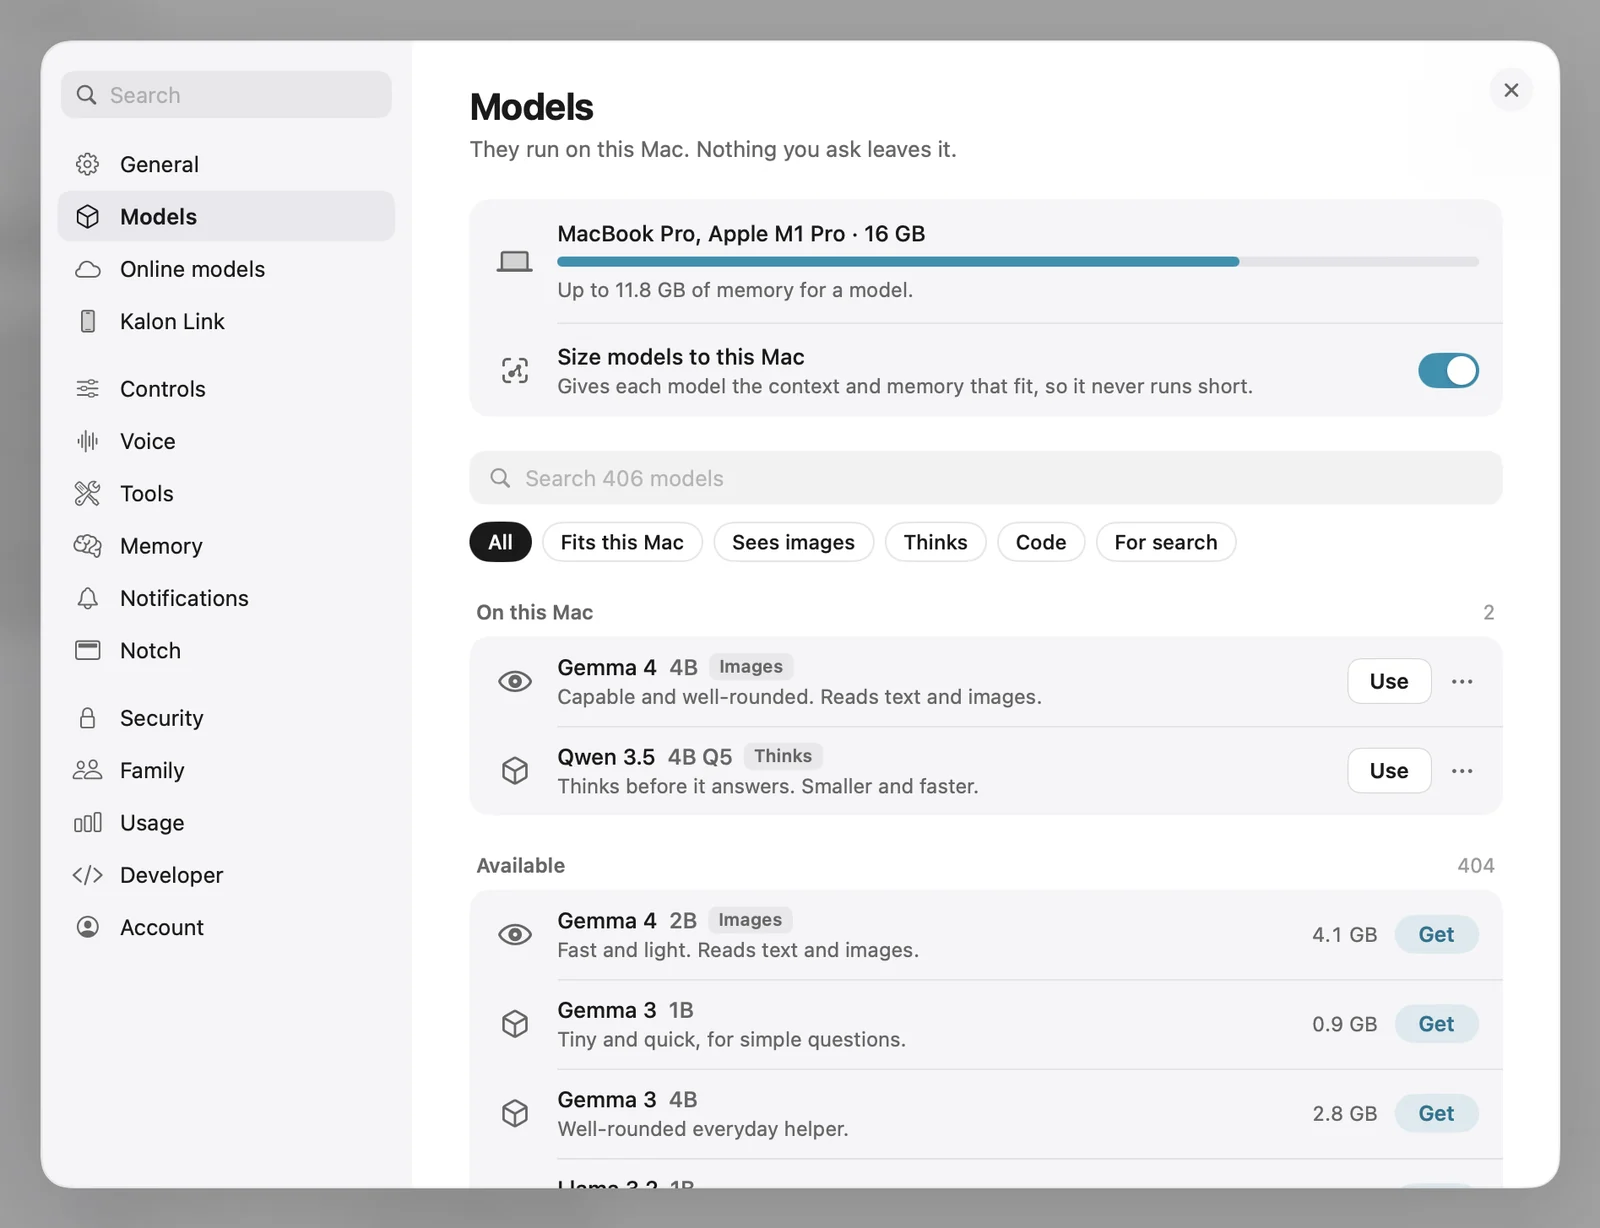Select the Code filter chip
The height and width of the screenshot is (1228, 1600).
point(1041,542)
